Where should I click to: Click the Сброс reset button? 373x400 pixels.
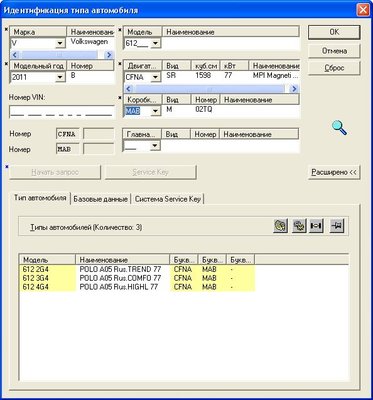coord(334,68)
